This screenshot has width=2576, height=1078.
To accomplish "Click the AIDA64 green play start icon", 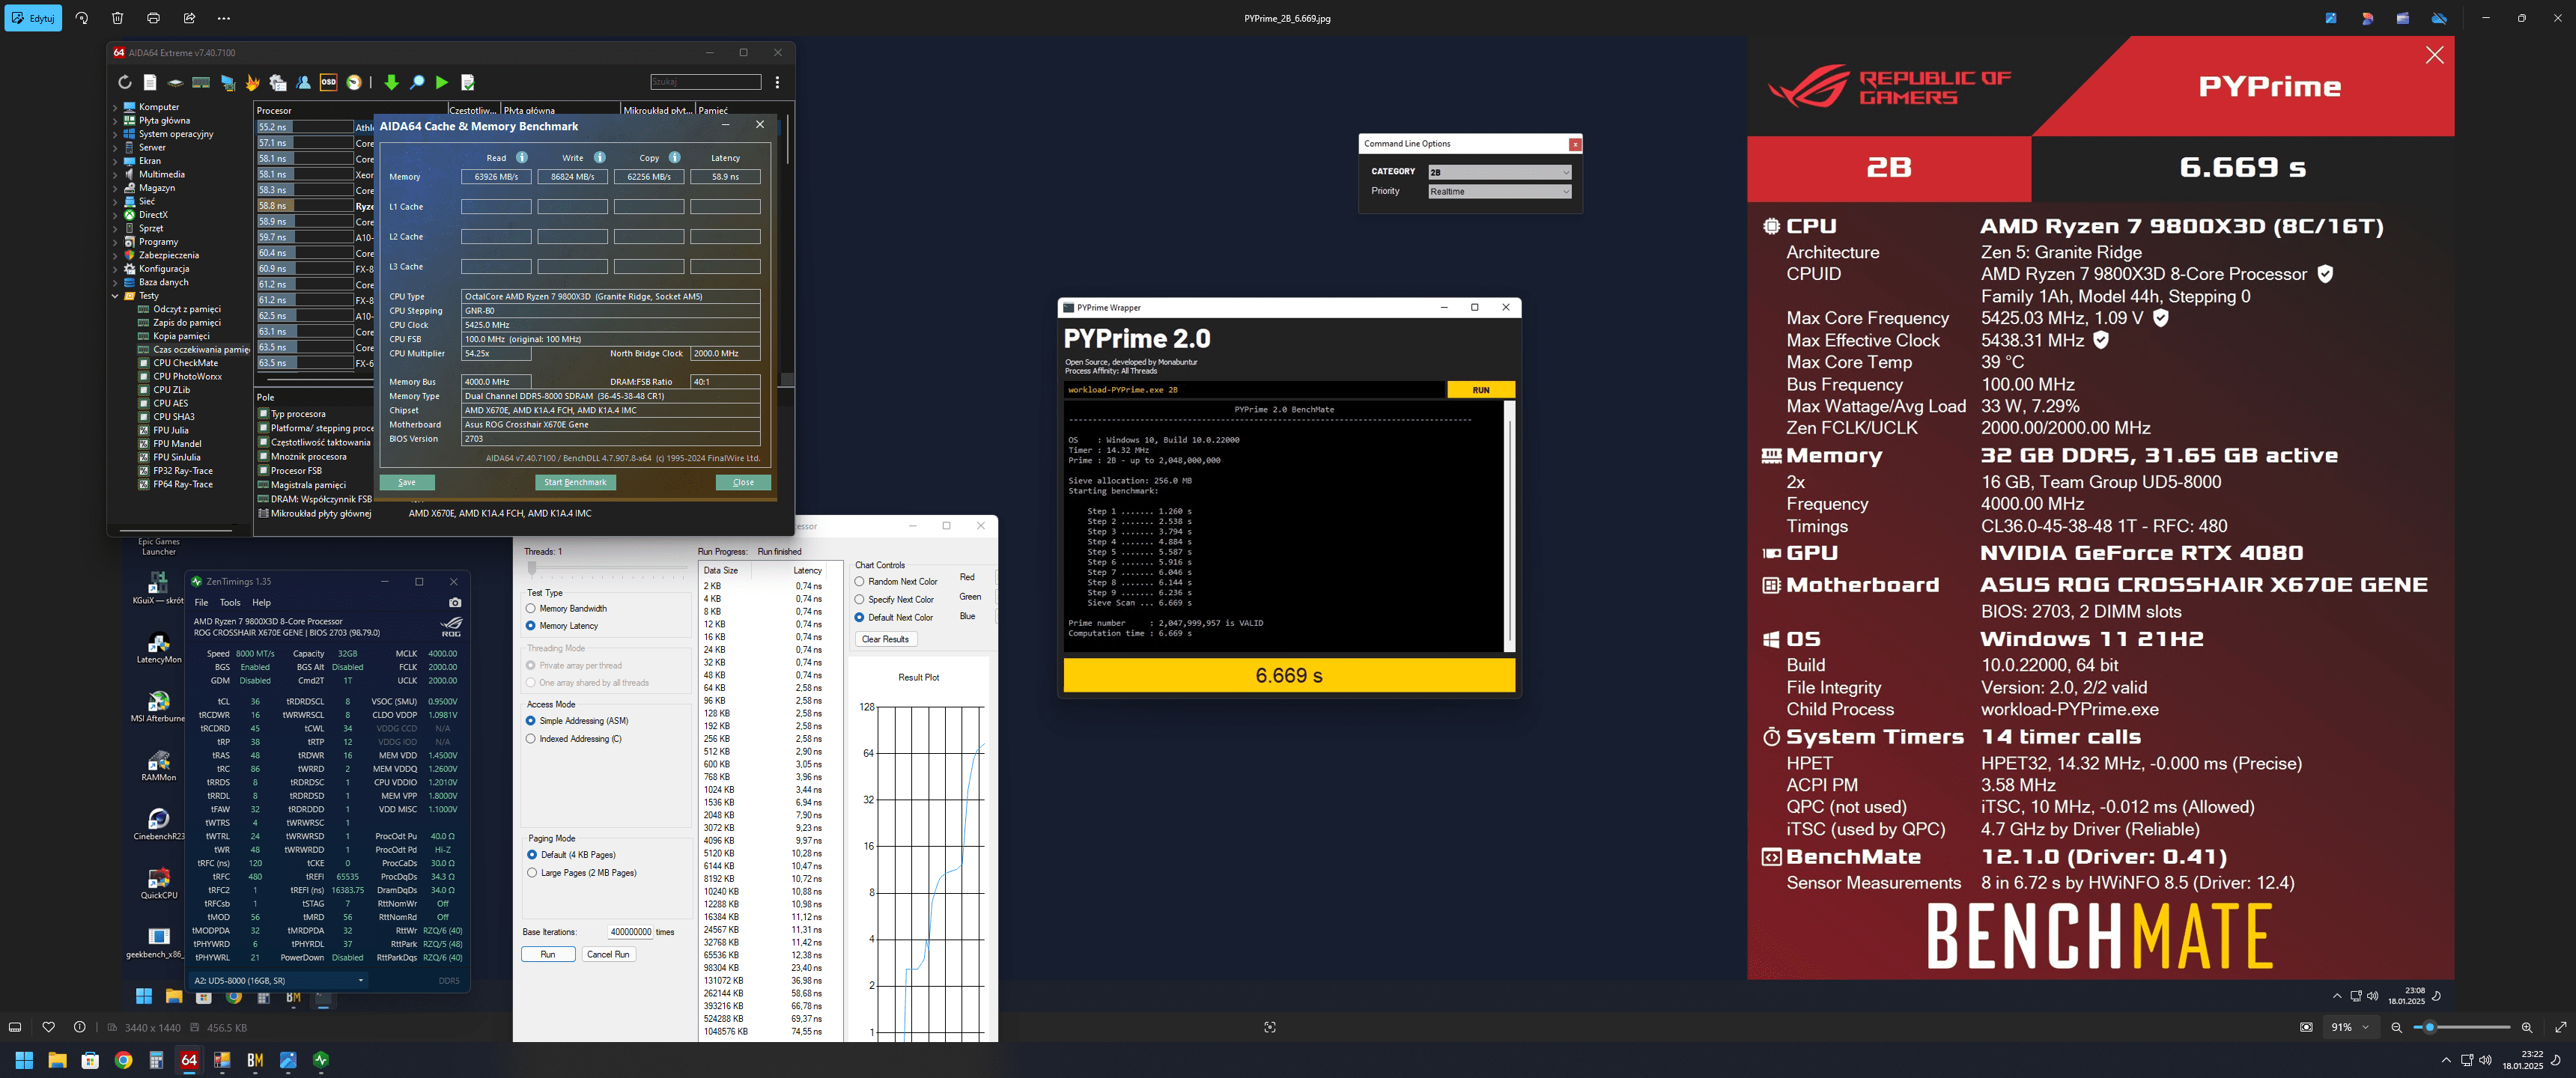I will (x=442, y=83).
